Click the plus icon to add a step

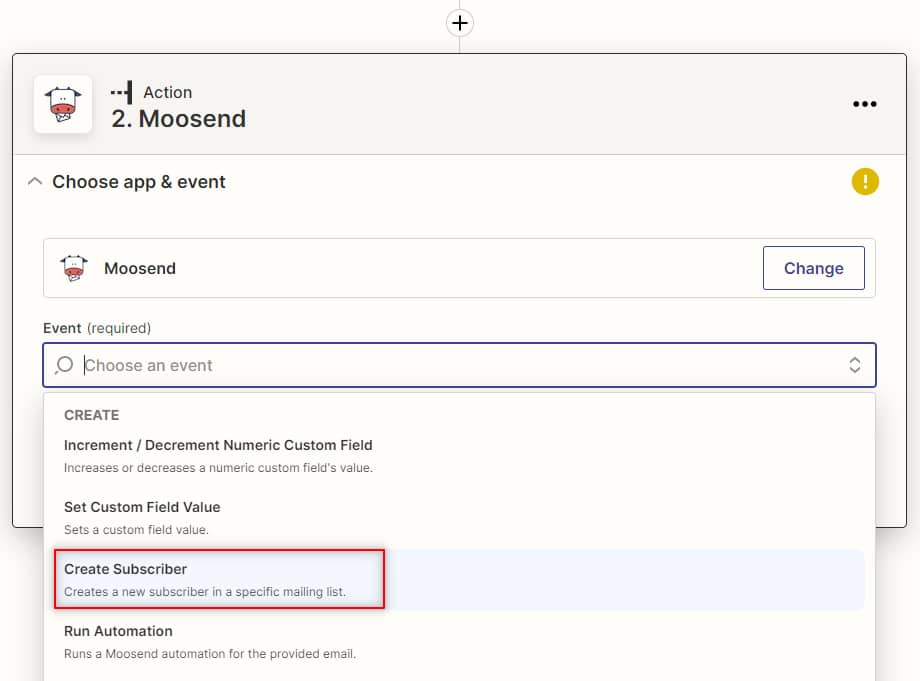click(459, 23)
